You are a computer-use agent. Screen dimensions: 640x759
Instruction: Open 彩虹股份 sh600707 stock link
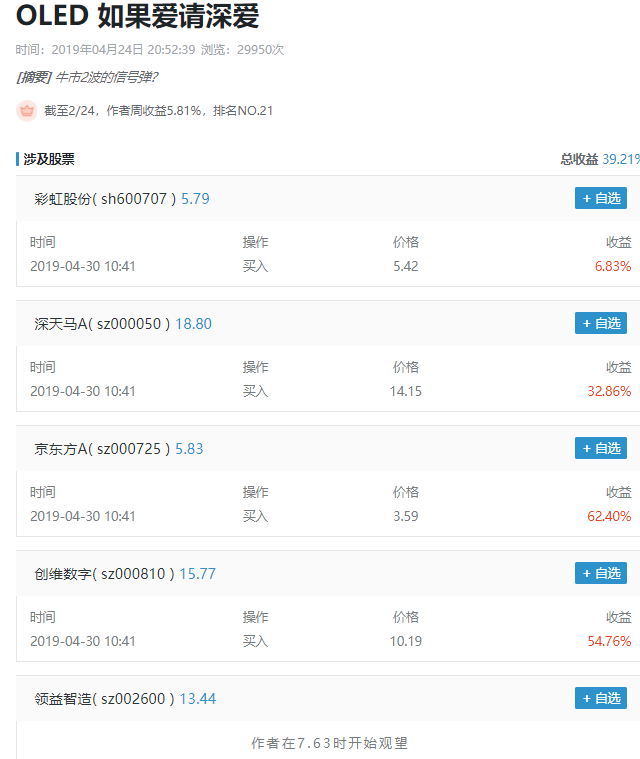pos(105,199)
